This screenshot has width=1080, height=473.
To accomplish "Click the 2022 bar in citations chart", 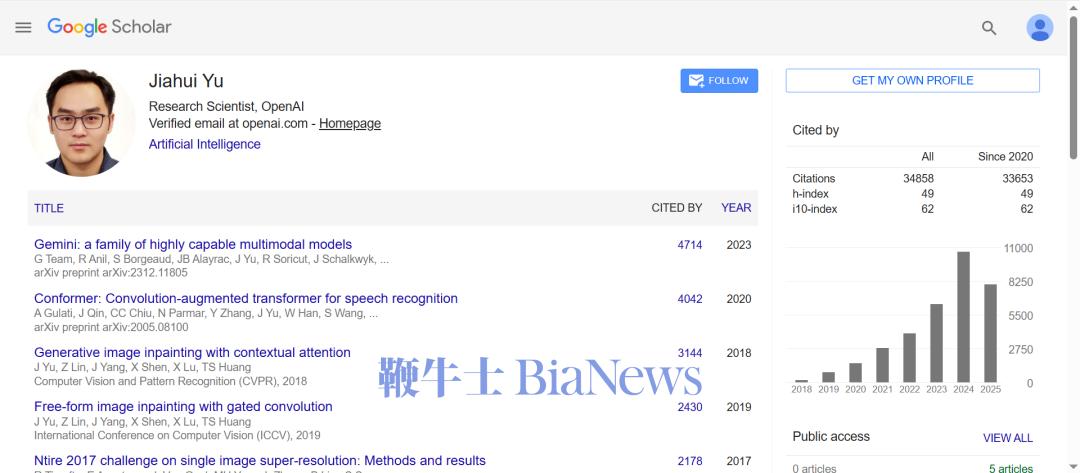I will [910, 357].
